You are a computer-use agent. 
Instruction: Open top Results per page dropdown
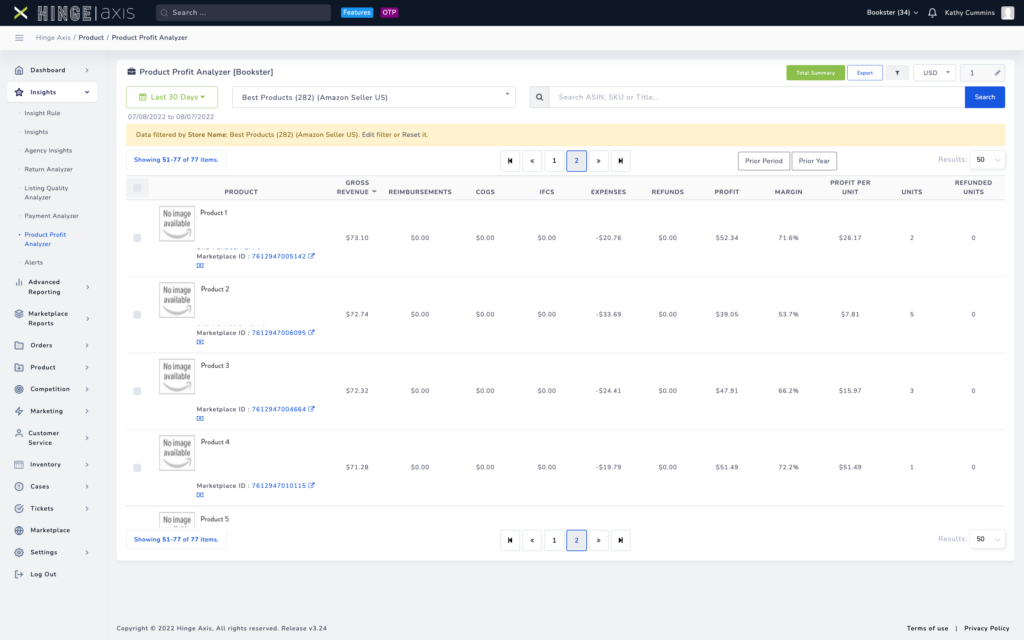[987, 160]
